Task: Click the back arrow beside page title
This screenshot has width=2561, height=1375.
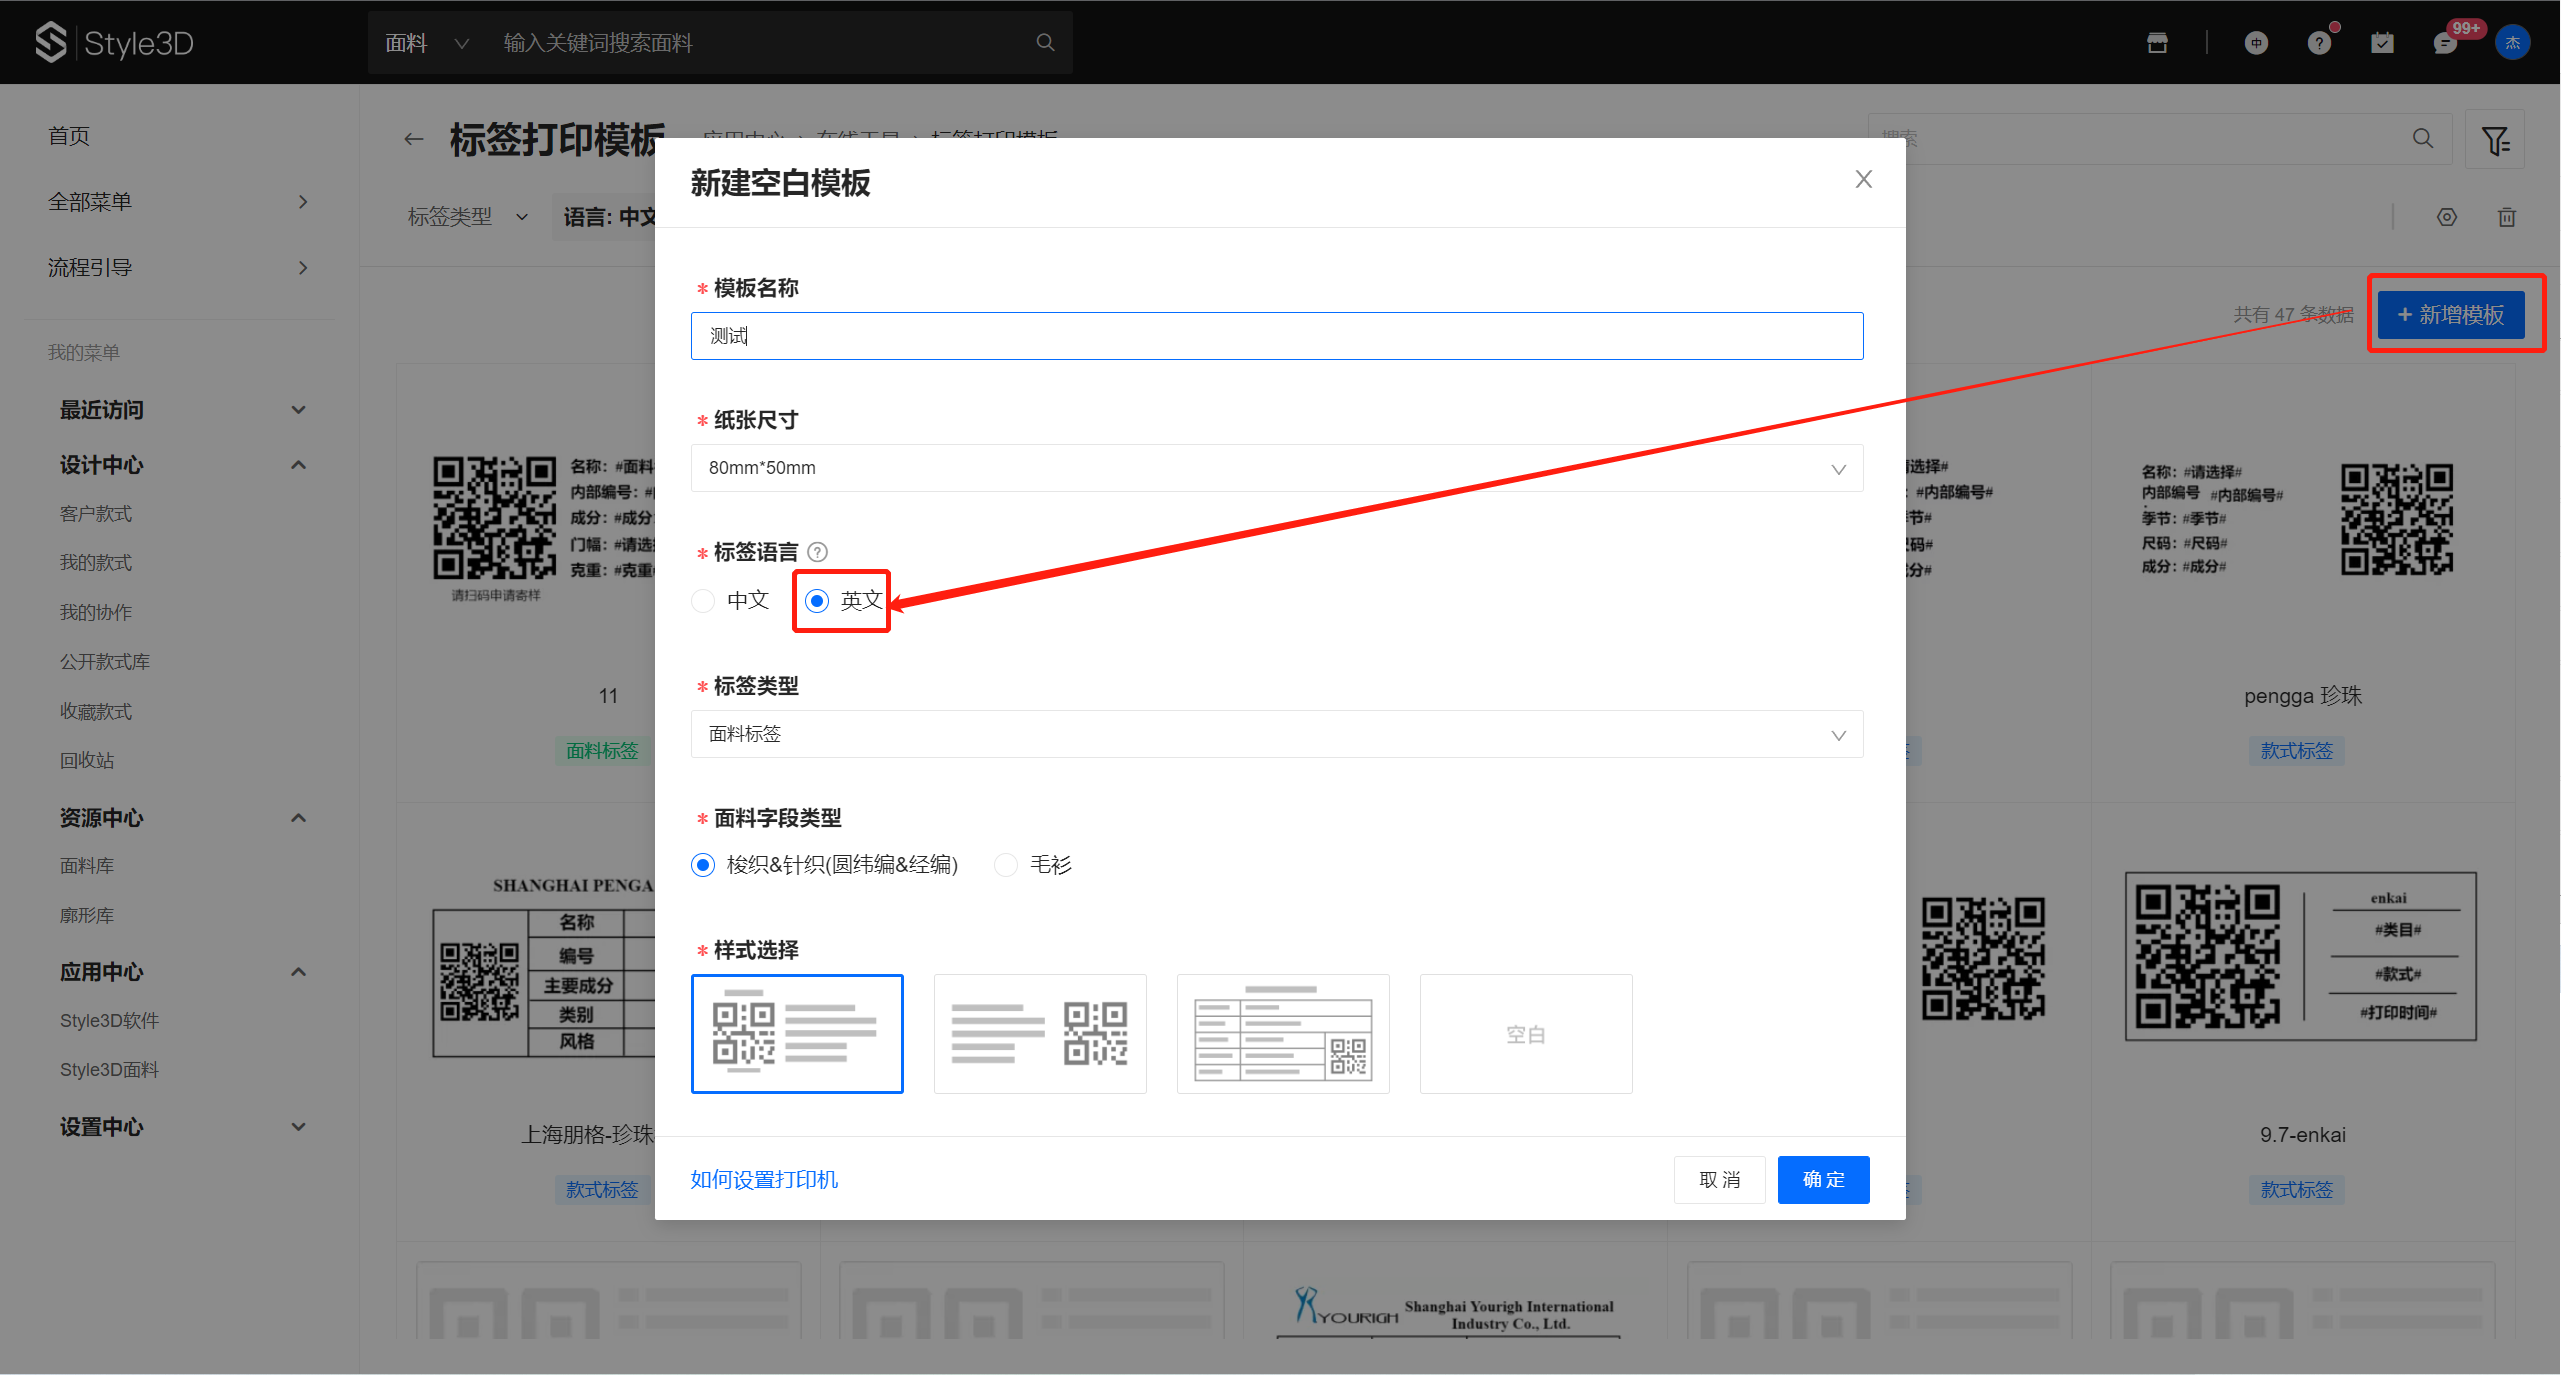Action: [414, 140]
